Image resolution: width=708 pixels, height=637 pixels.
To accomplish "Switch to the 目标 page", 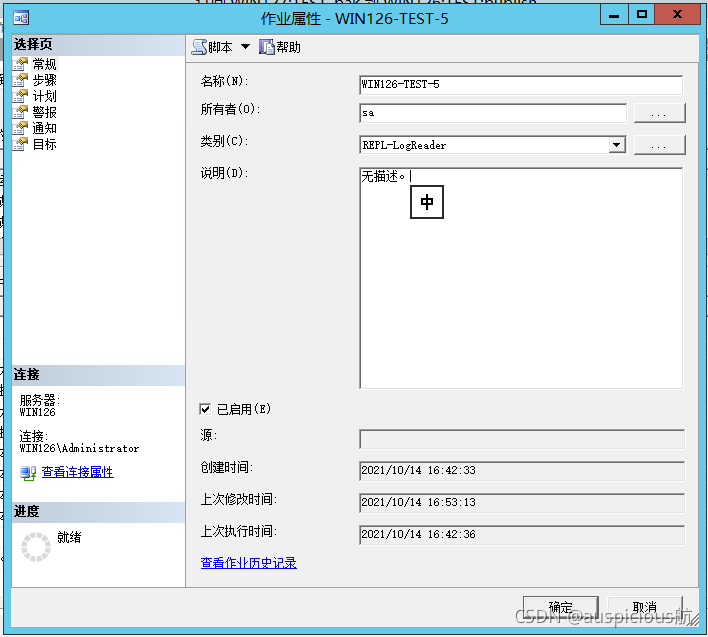I will point(44,144).
